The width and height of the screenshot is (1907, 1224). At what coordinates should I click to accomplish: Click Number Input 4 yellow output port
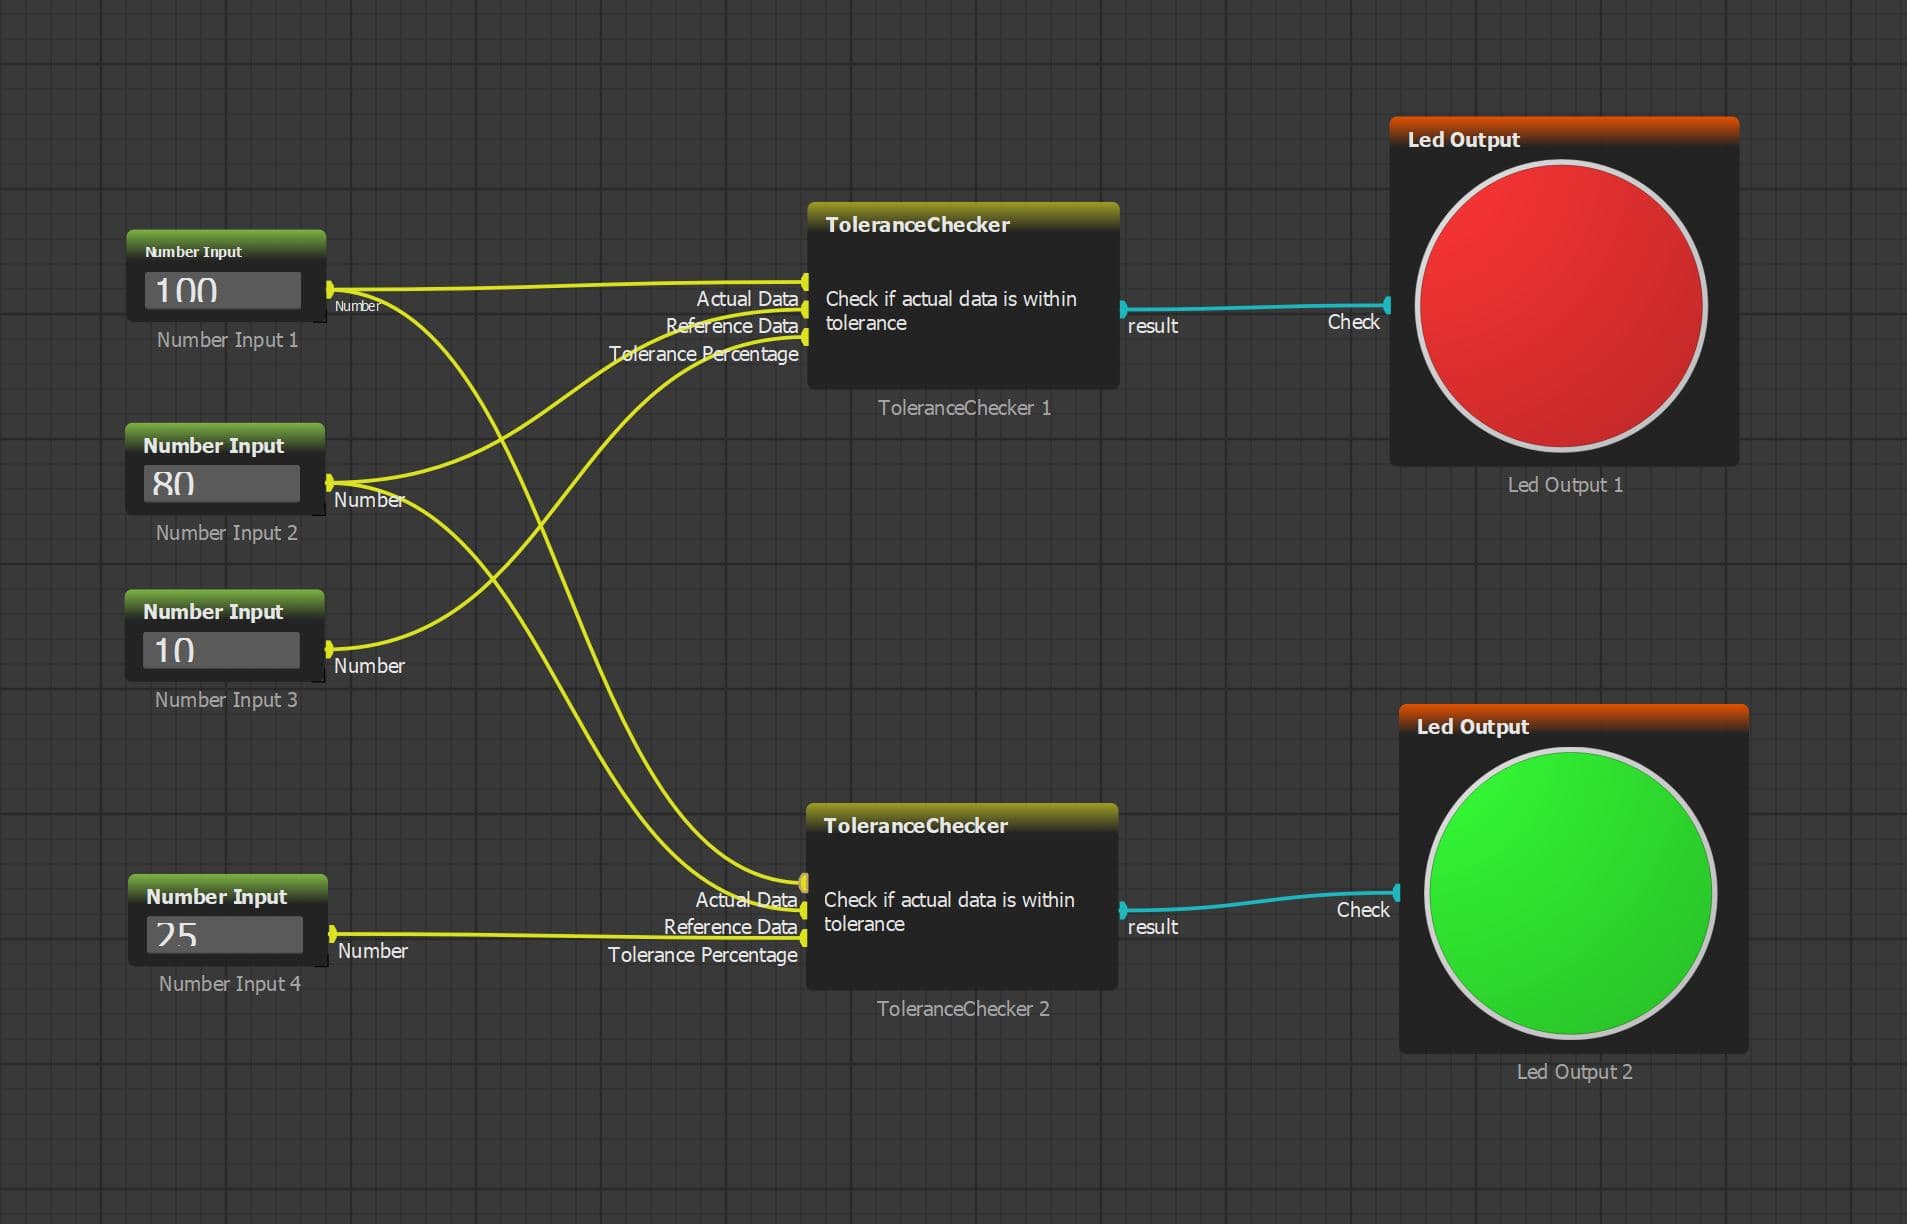click(x=332, y=934)
